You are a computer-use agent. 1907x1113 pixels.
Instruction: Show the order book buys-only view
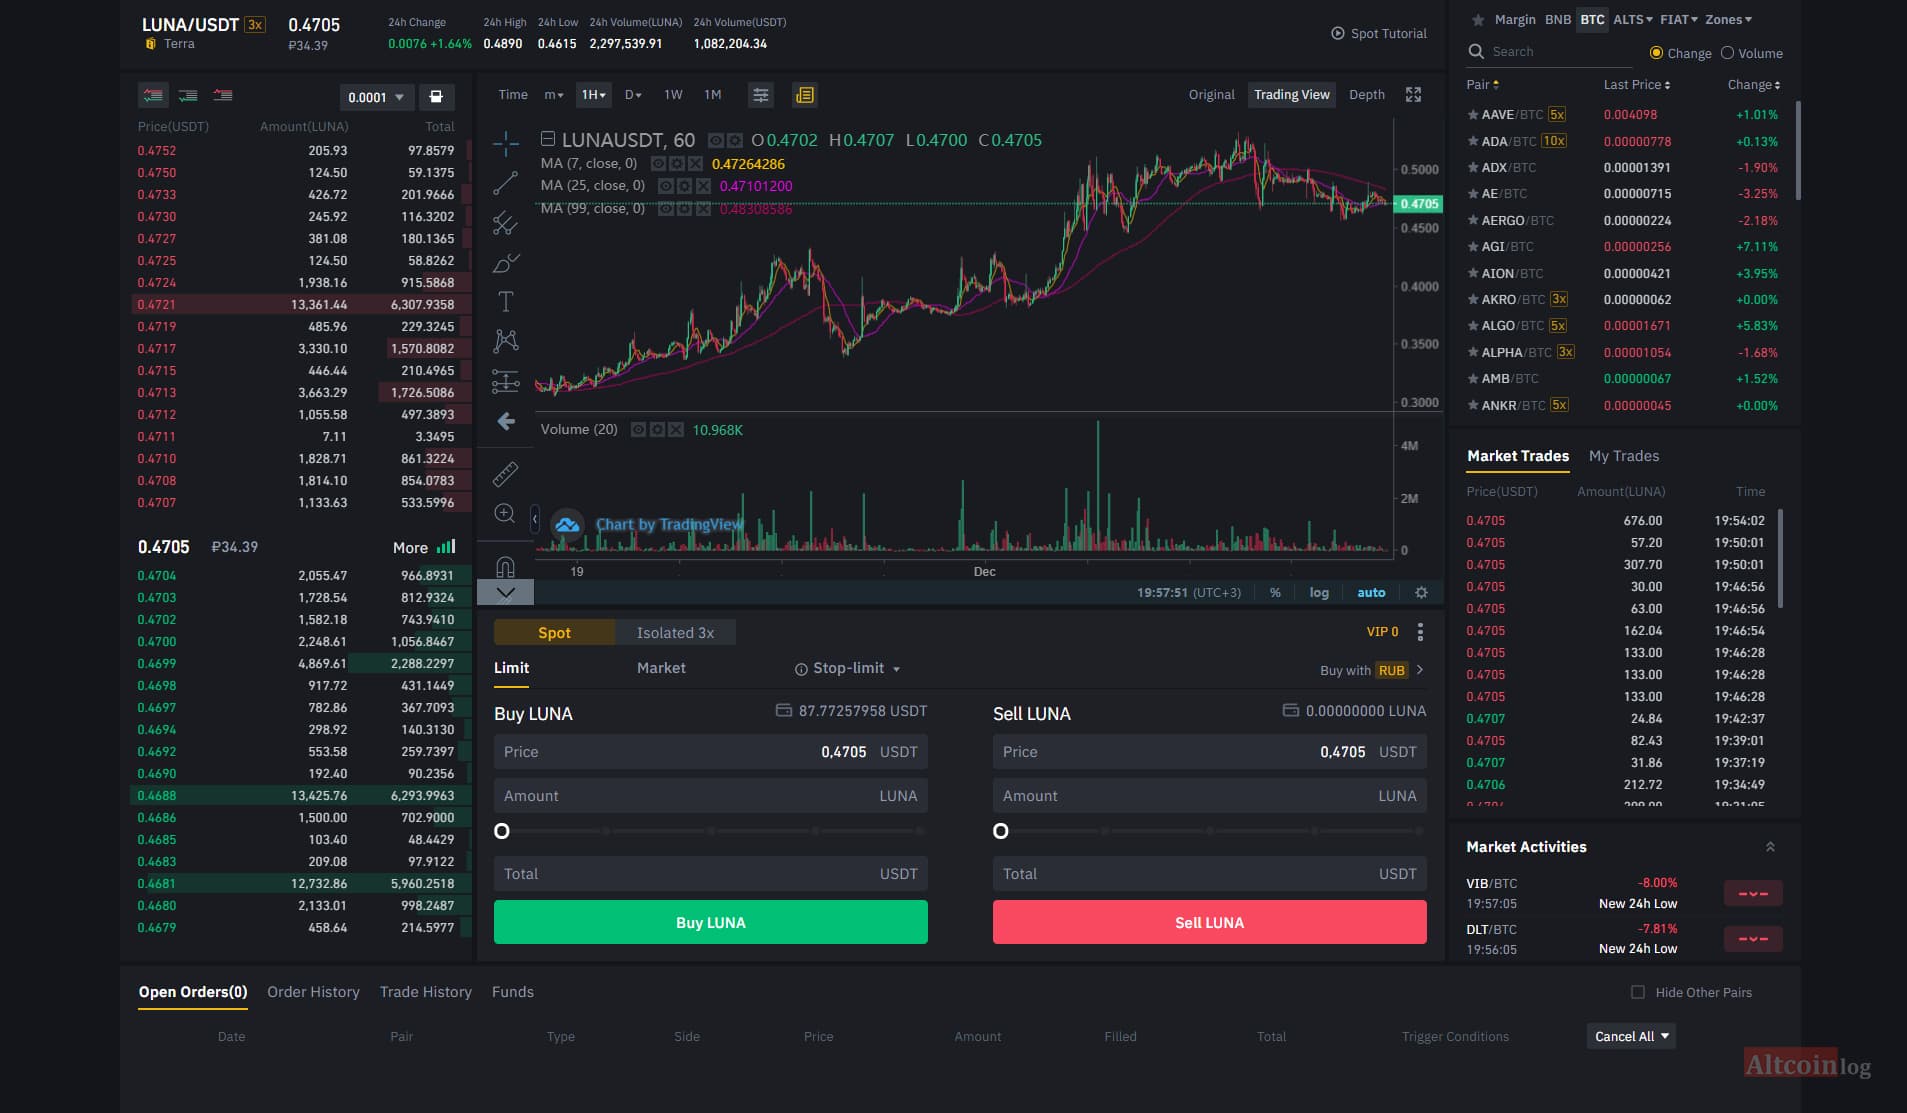[x=188, y=95]
